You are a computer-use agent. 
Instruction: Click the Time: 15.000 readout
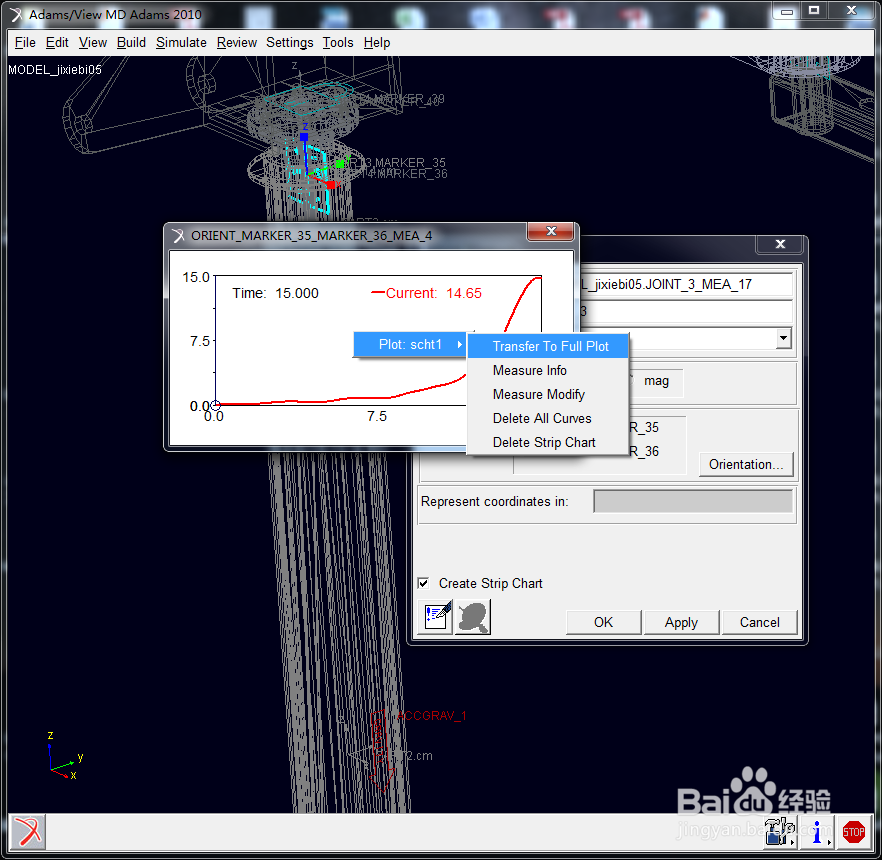pos(275,293)
